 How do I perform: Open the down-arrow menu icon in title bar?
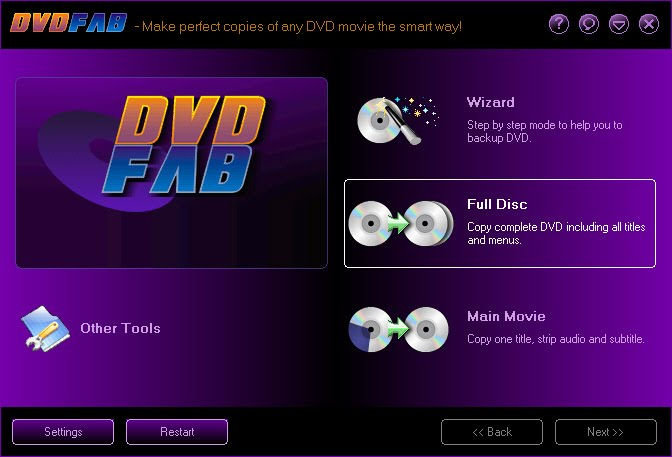tap(619, 24)
